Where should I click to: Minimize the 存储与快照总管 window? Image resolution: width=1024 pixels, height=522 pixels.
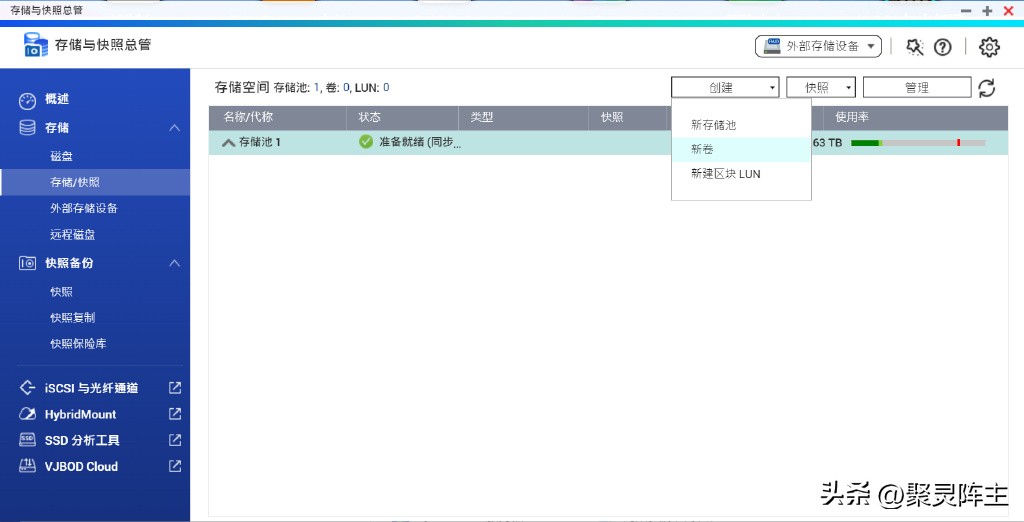967,11
